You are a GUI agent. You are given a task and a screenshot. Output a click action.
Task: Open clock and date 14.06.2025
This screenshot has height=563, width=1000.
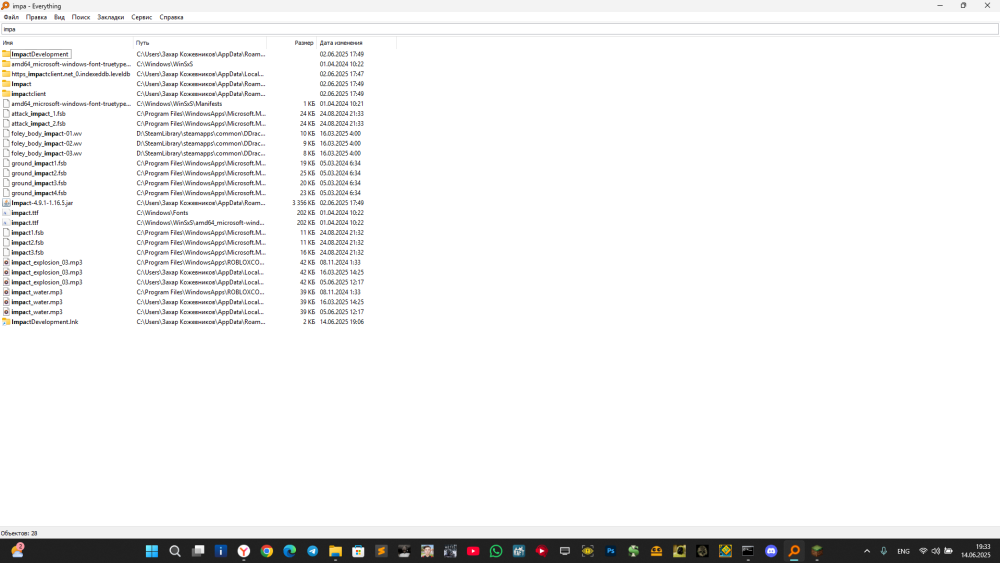click(x=976, y=551)
